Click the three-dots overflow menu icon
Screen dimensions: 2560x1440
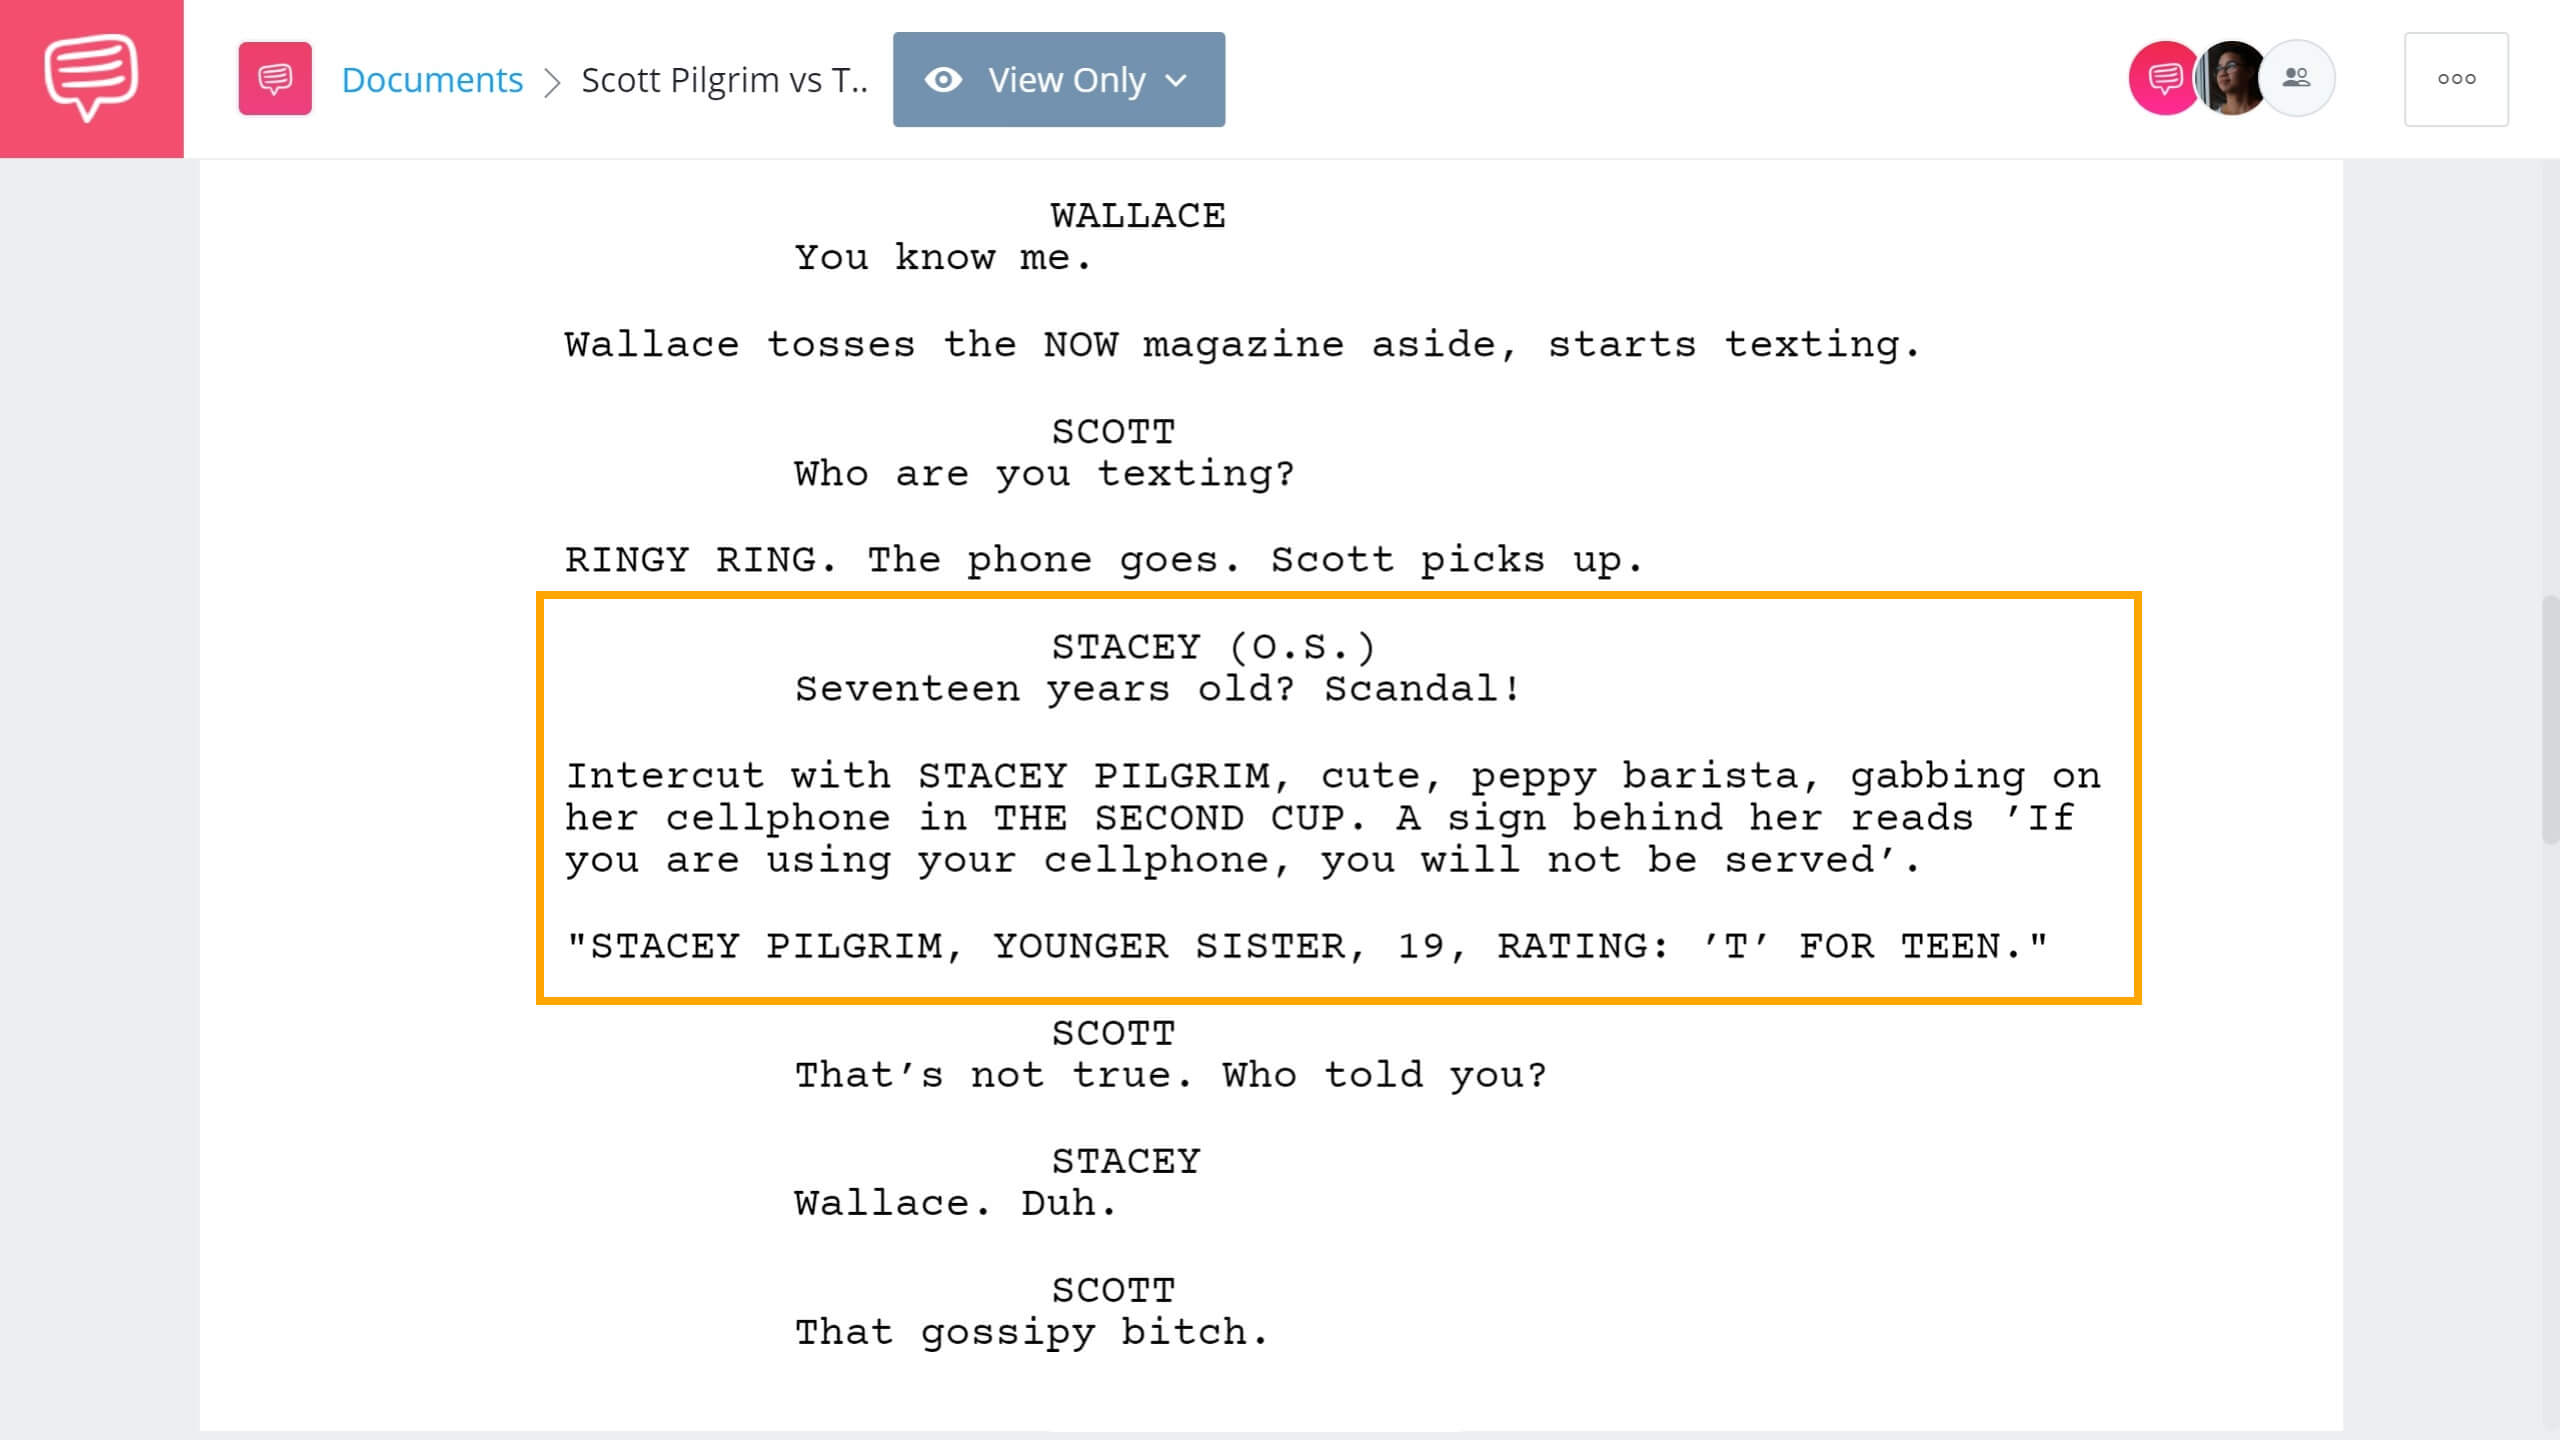[2456, 79]
